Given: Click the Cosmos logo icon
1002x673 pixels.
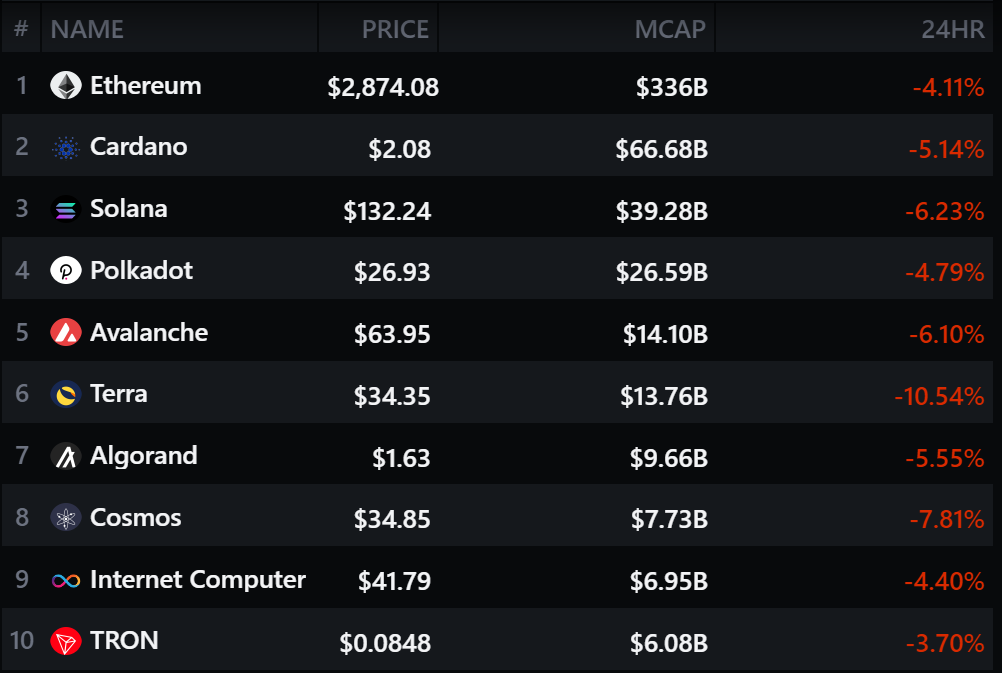Looking at the screenshot, I should coord(66,518).
